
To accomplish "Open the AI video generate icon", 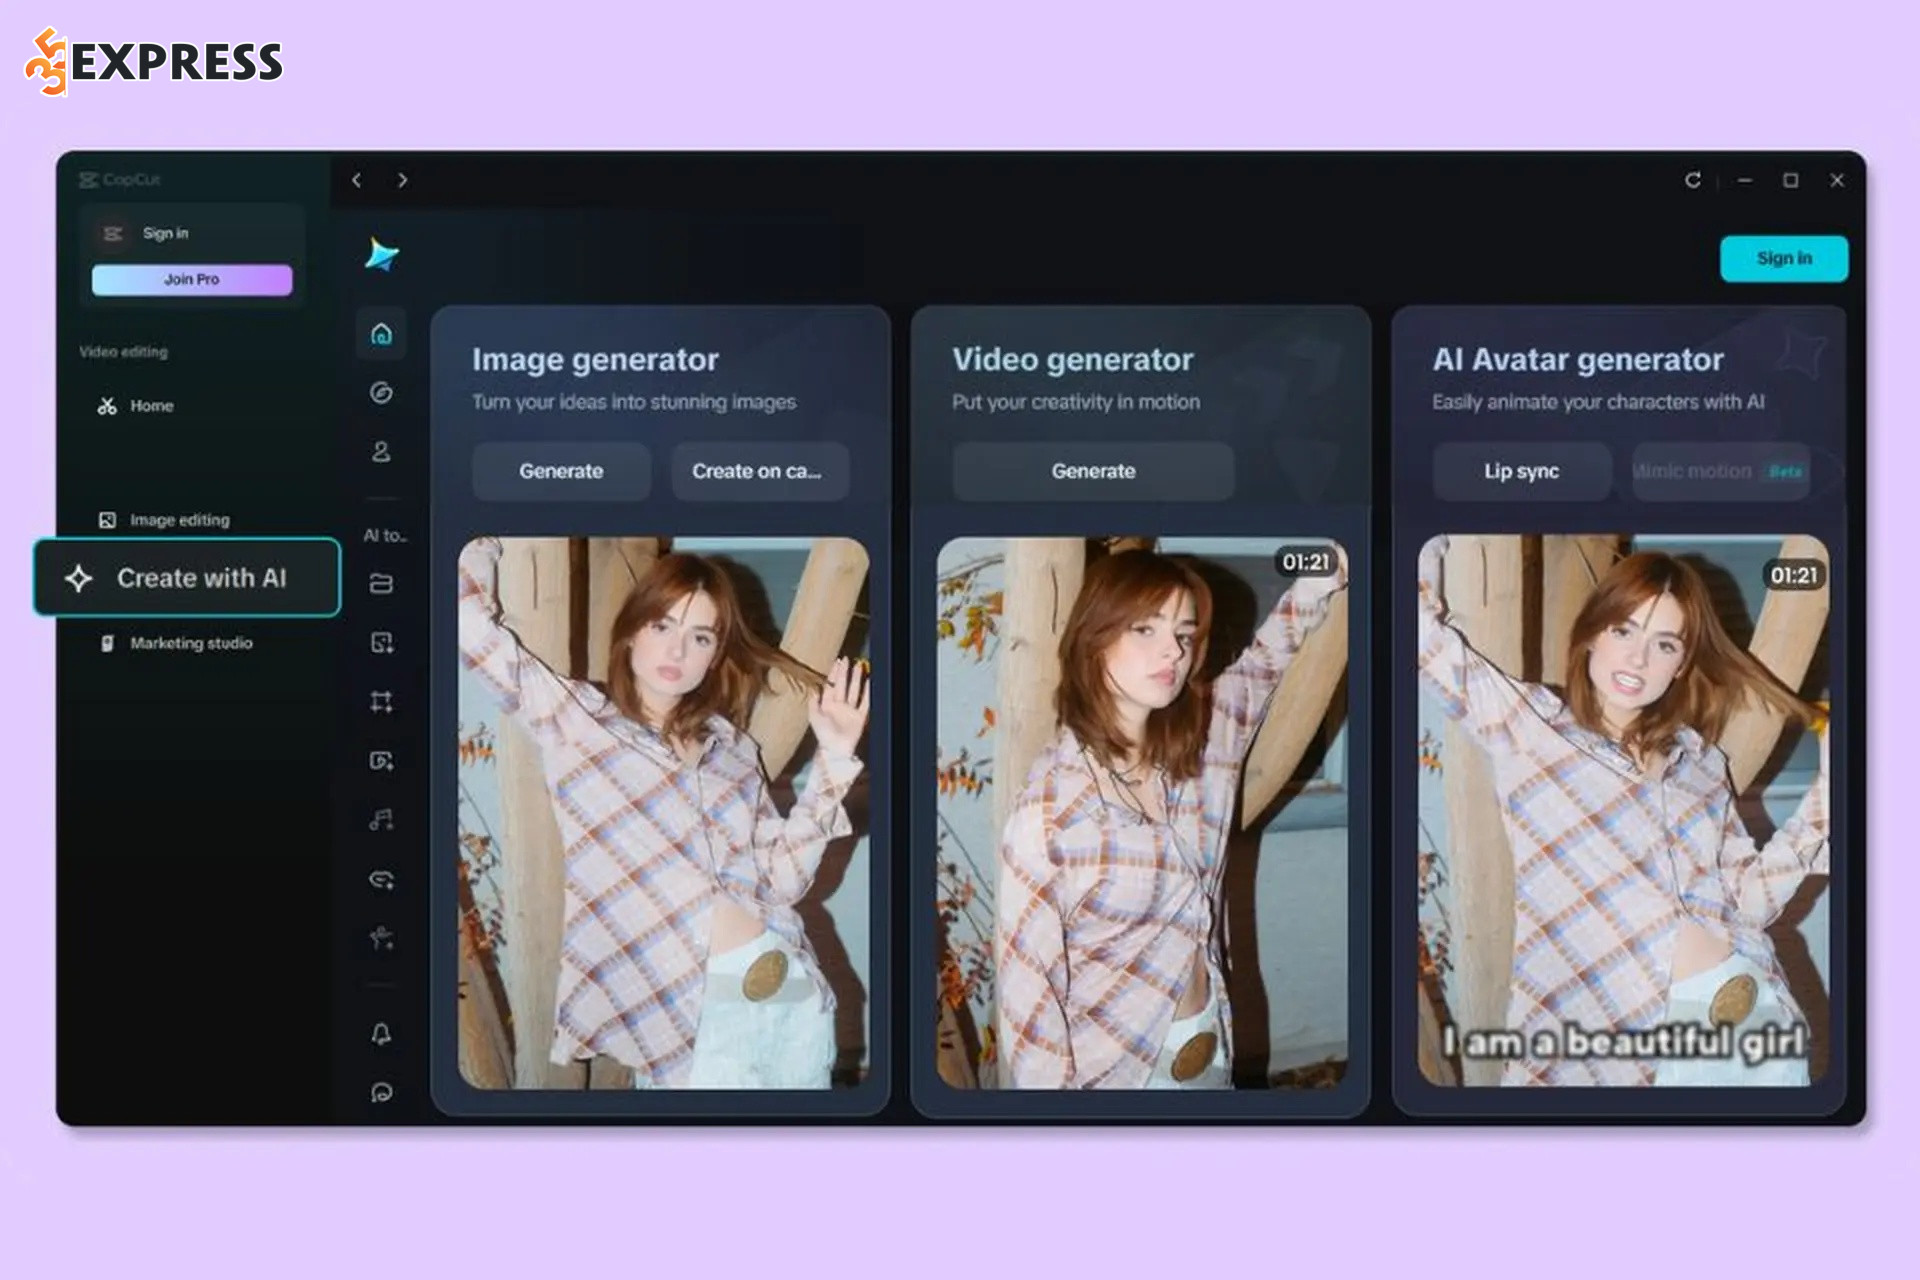I will (381, 761).
